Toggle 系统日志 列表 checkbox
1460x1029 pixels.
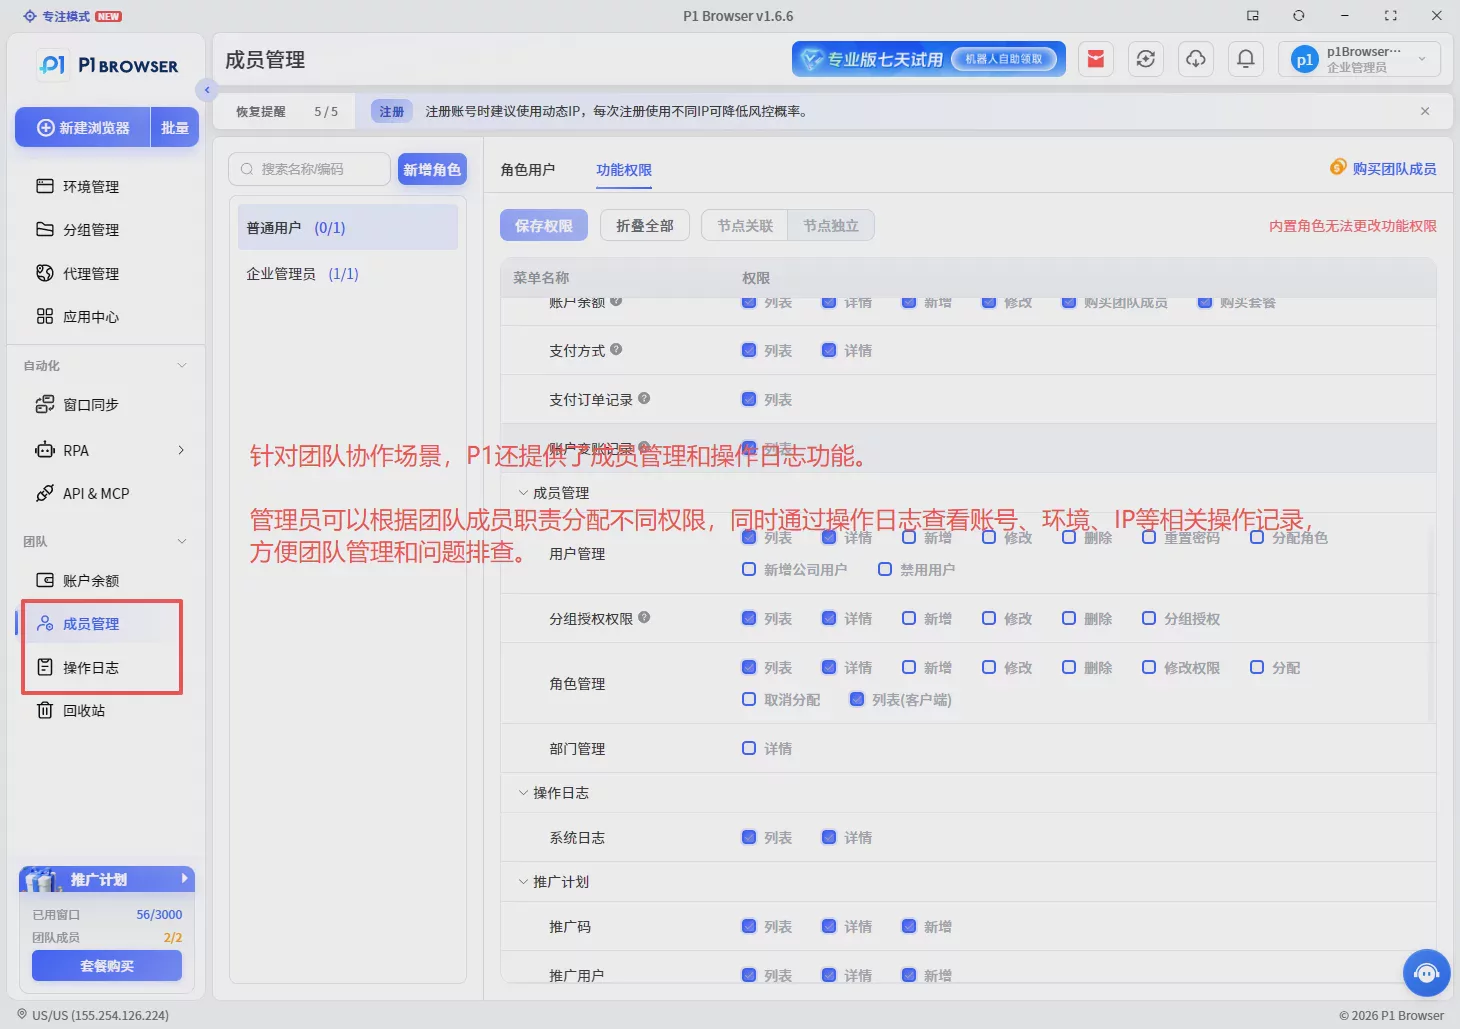749,837
